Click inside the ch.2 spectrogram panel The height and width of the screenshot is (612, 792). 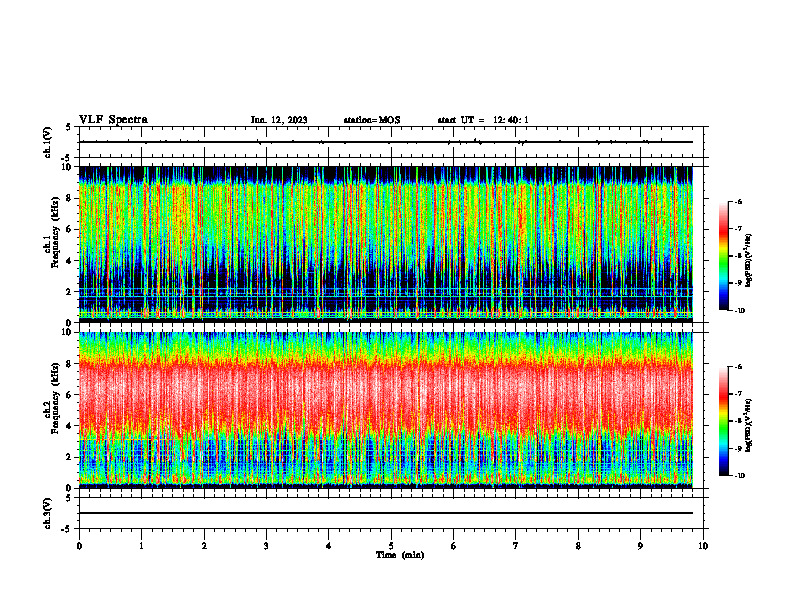386,410
